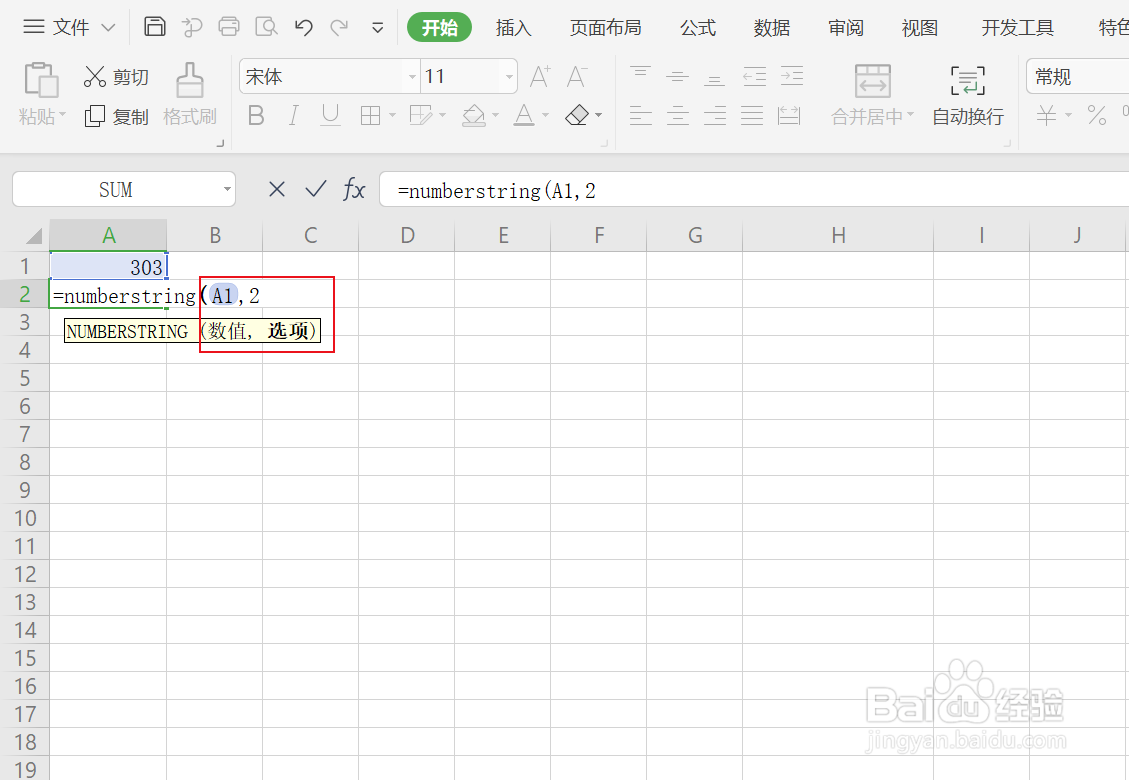Open the font size dropdown
The height and width of the screenshot is (780, 1129).
coord(507,76)
